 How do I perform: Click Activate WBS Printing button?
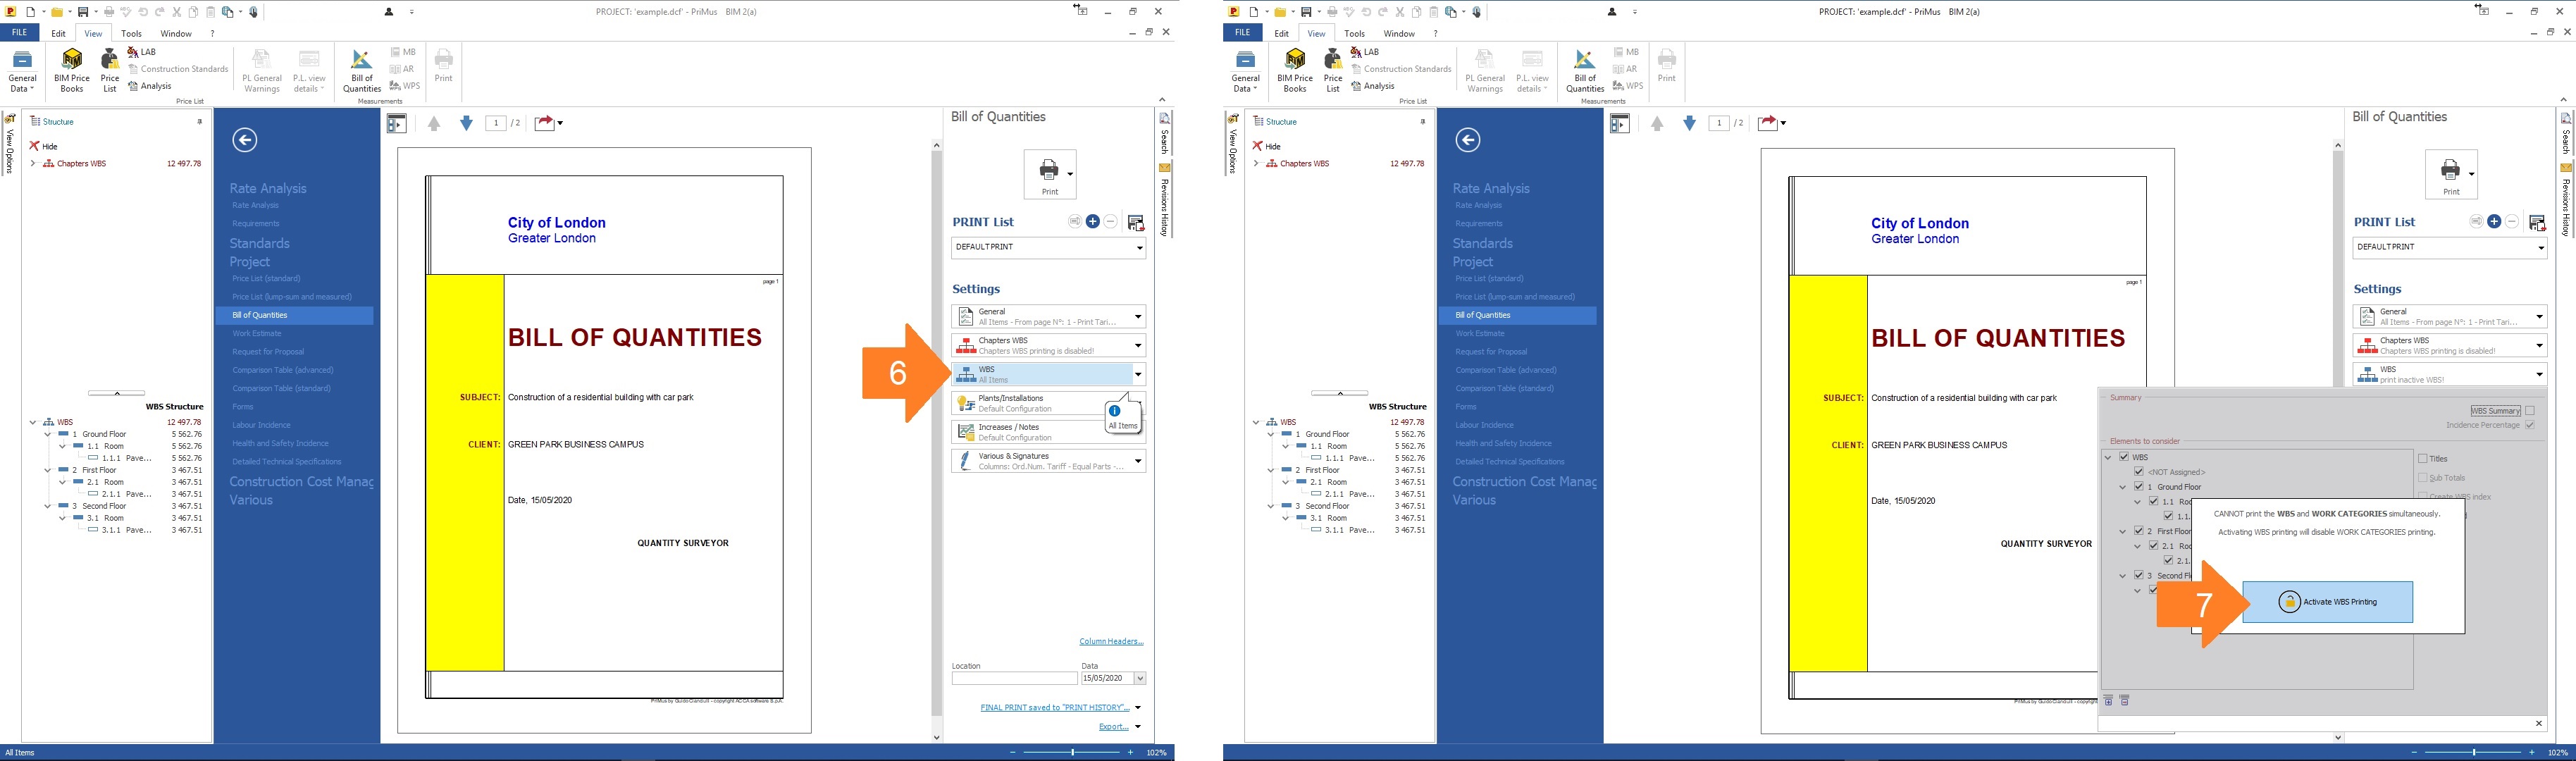[x=2327, y=602]
